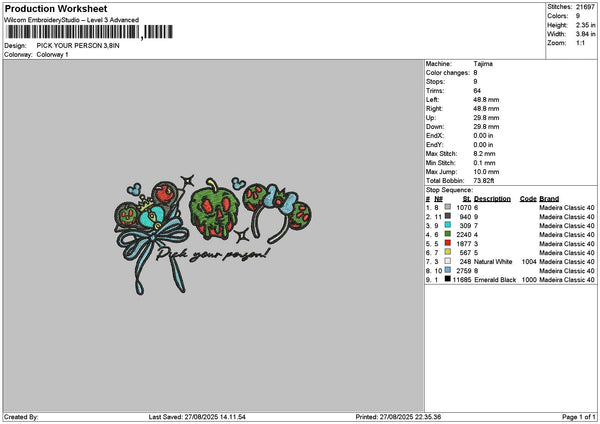Viewport: 600px width, 424px height.
Task: Click the Stitches value 21697
Action: click(x=585, y=7)
